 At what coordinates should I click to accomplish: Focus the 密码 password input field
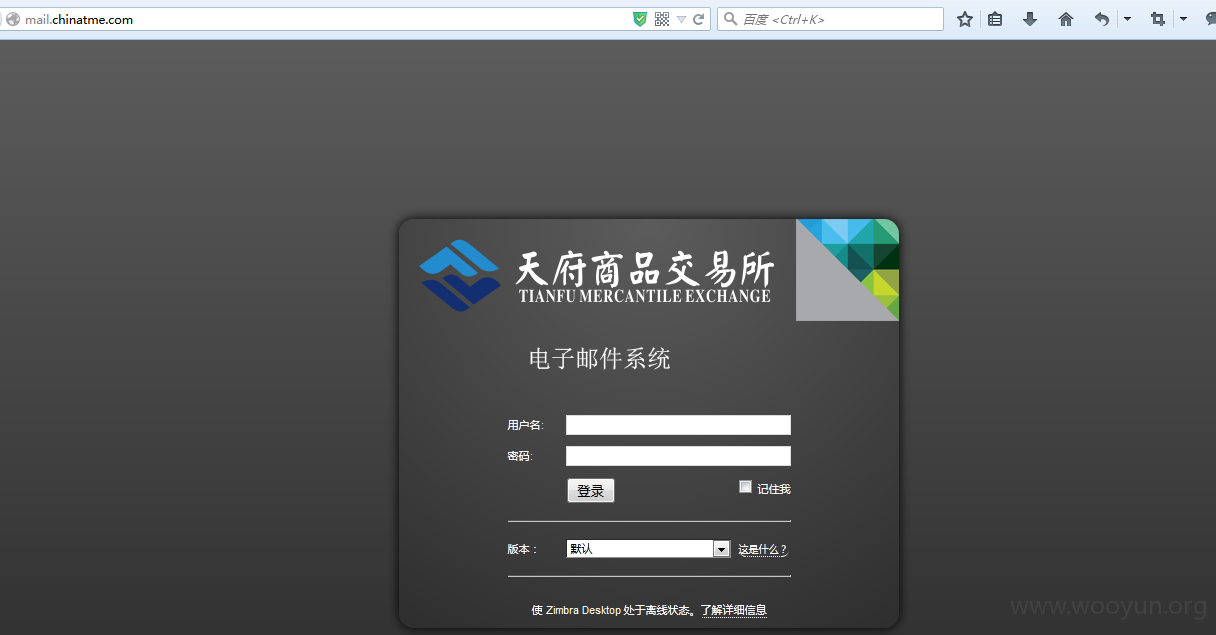tap(678, 456)
